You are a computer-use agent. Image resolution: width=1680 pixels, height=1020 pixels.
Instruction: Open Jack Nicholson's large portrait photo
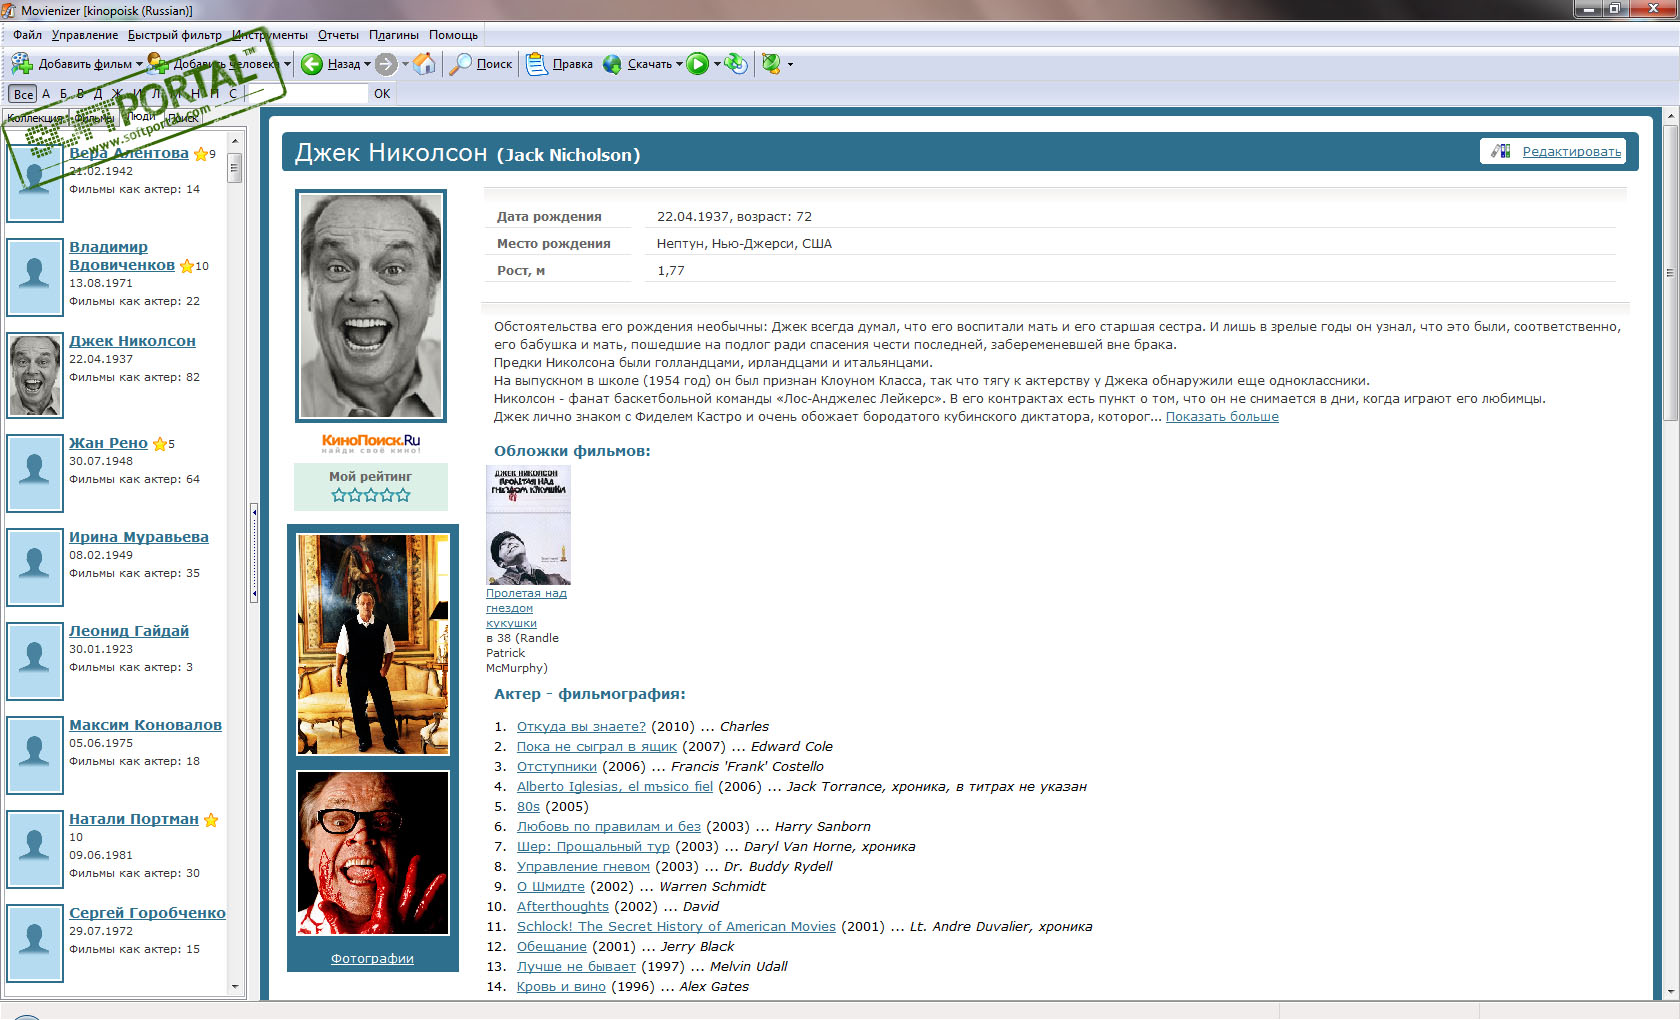click(371, 306)
